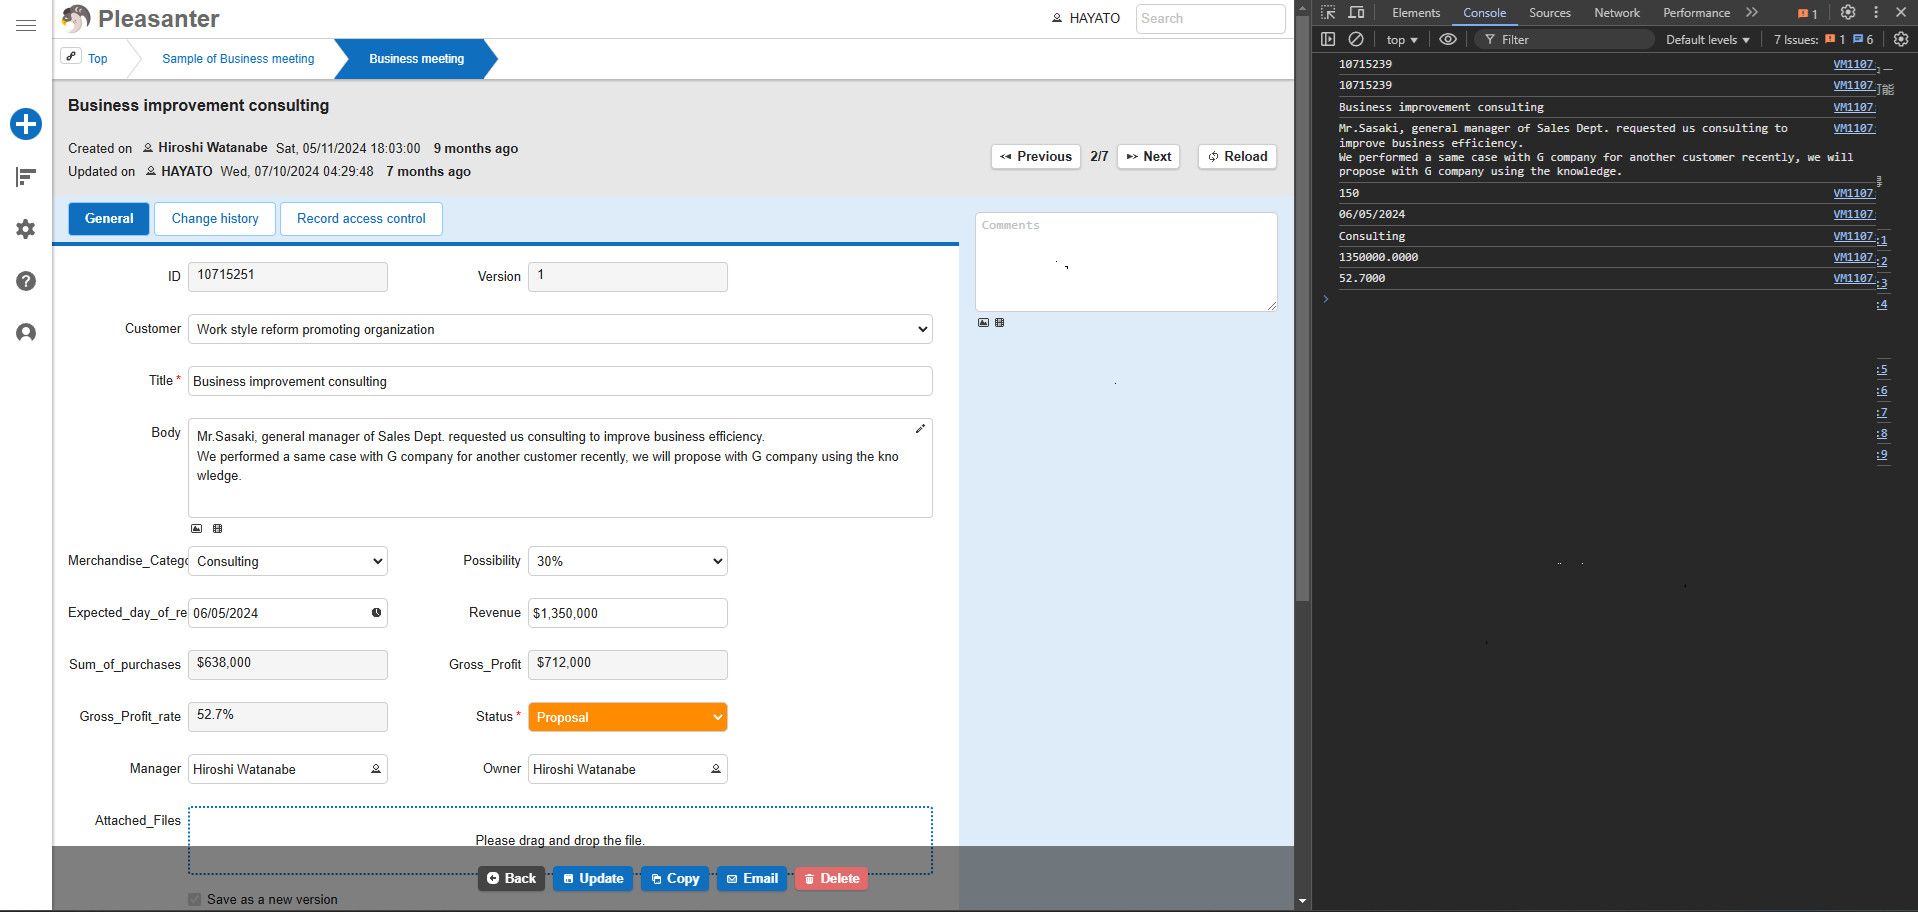Screen dimensions: 1918x912
Task: Click the Body field pencil edit icon
Action: [x=920, y=429]
